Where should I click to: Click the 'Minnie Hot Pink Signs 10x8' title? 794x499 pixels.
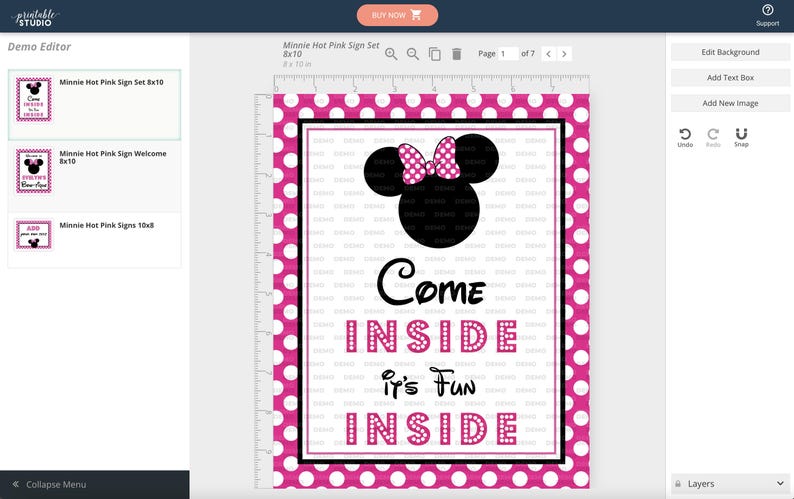pos(107,225)
